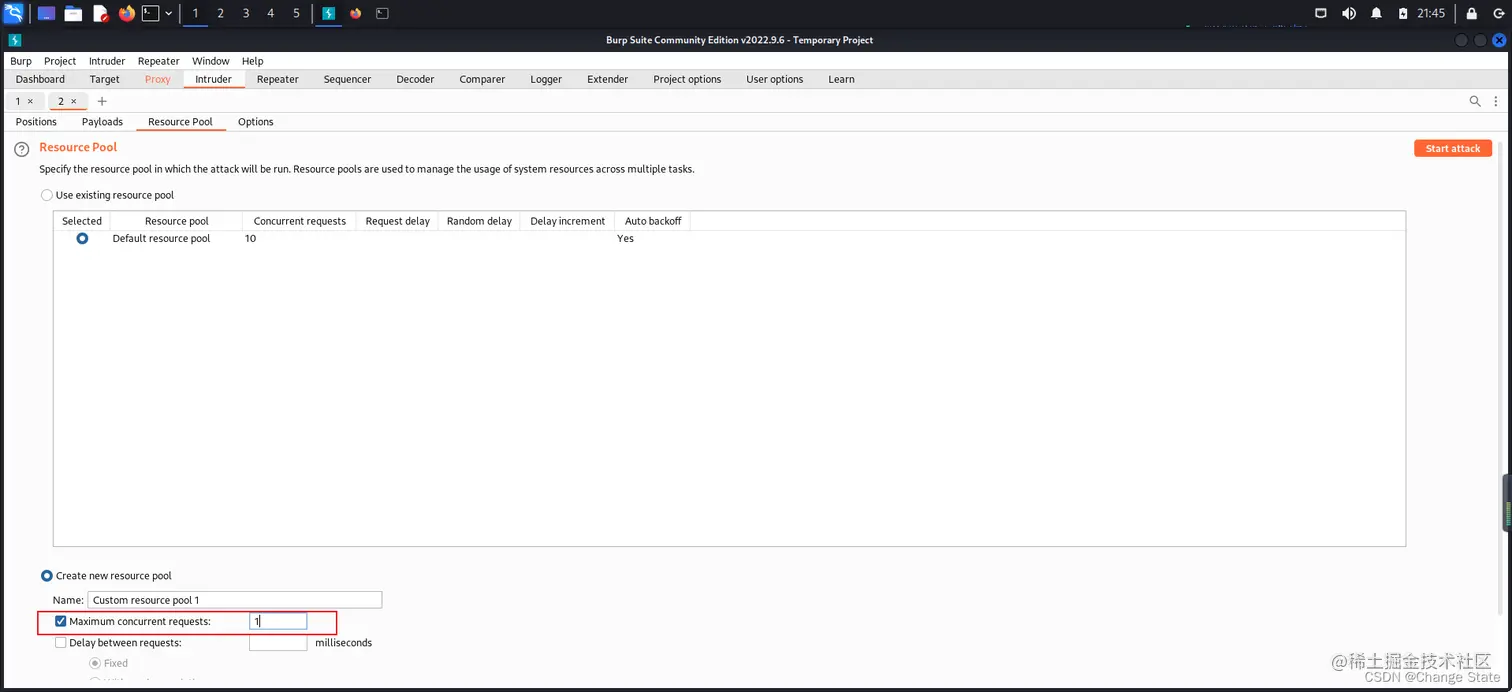The height and width of the screenshot is (692, 1512).
Task: Expand the terminal launcher dropdown arrow
Action: tap(168, 14)
